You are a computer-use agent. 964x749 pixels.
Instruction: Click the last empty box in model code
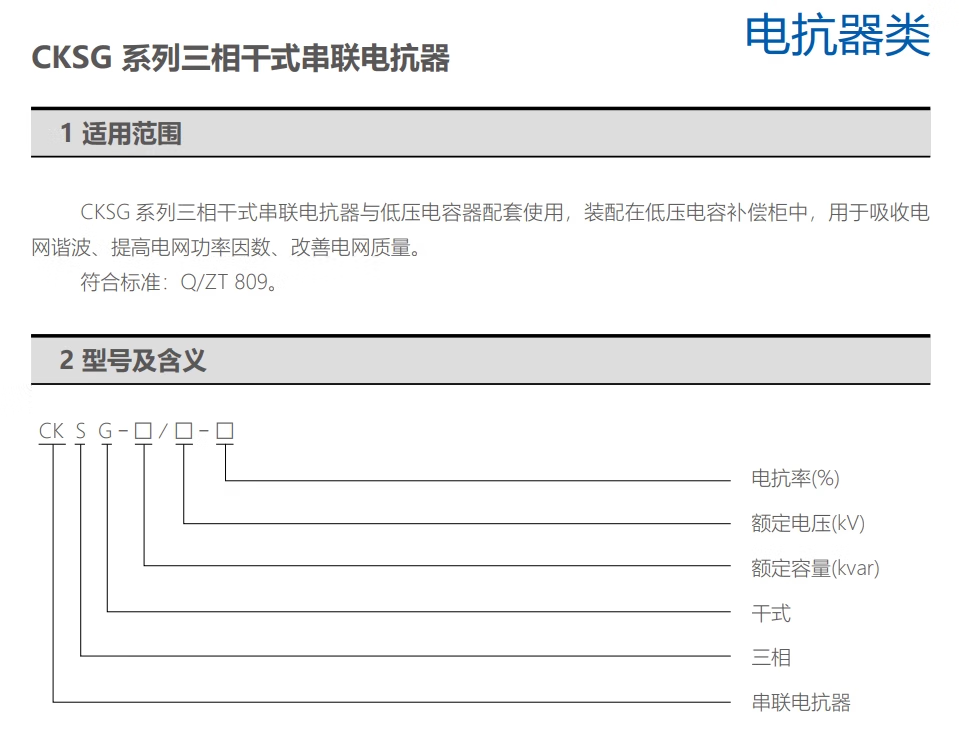[x=225, y=431]
